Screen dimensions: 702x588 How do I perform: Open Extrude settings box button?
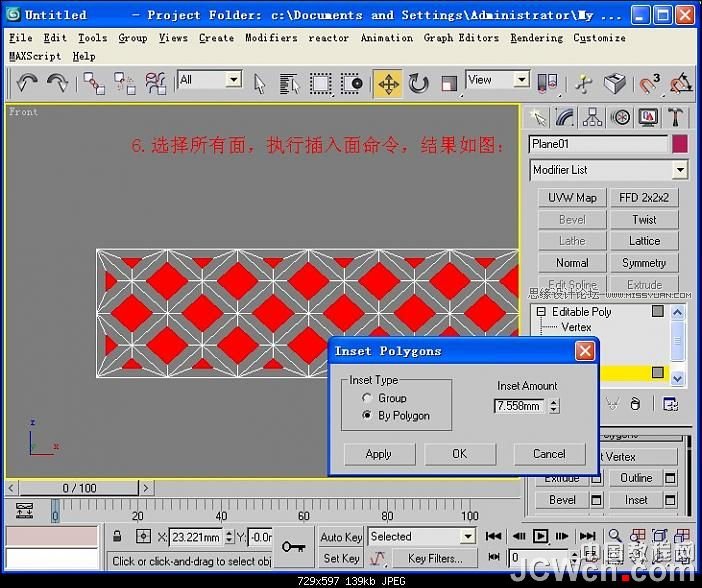(596, 478)
